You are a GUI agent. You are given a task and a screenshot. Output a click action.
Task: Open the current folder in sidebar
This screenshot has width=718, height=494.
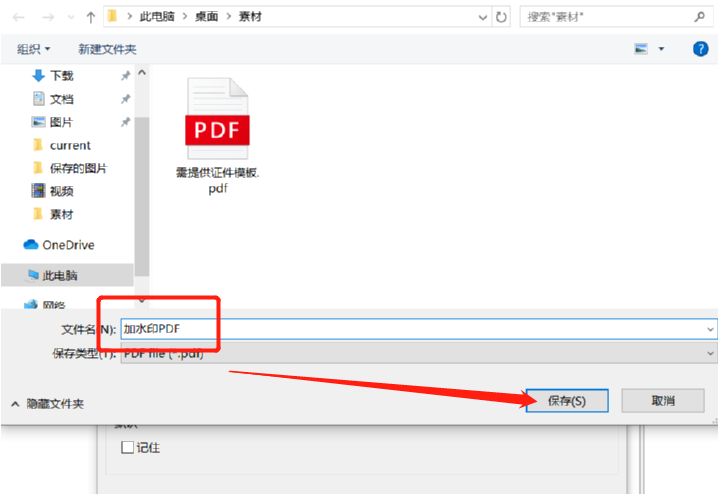coord(62,145)
